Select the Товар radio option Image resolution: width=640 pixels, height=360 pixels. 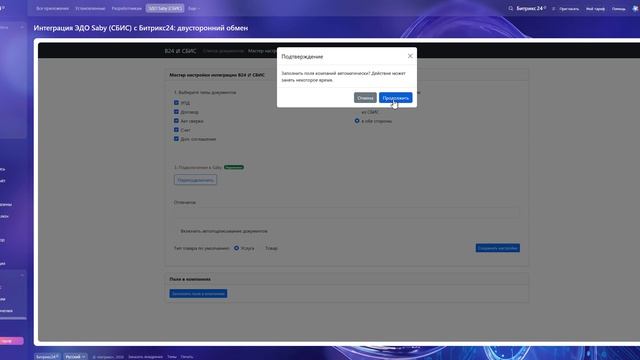(x=271, y=248)
